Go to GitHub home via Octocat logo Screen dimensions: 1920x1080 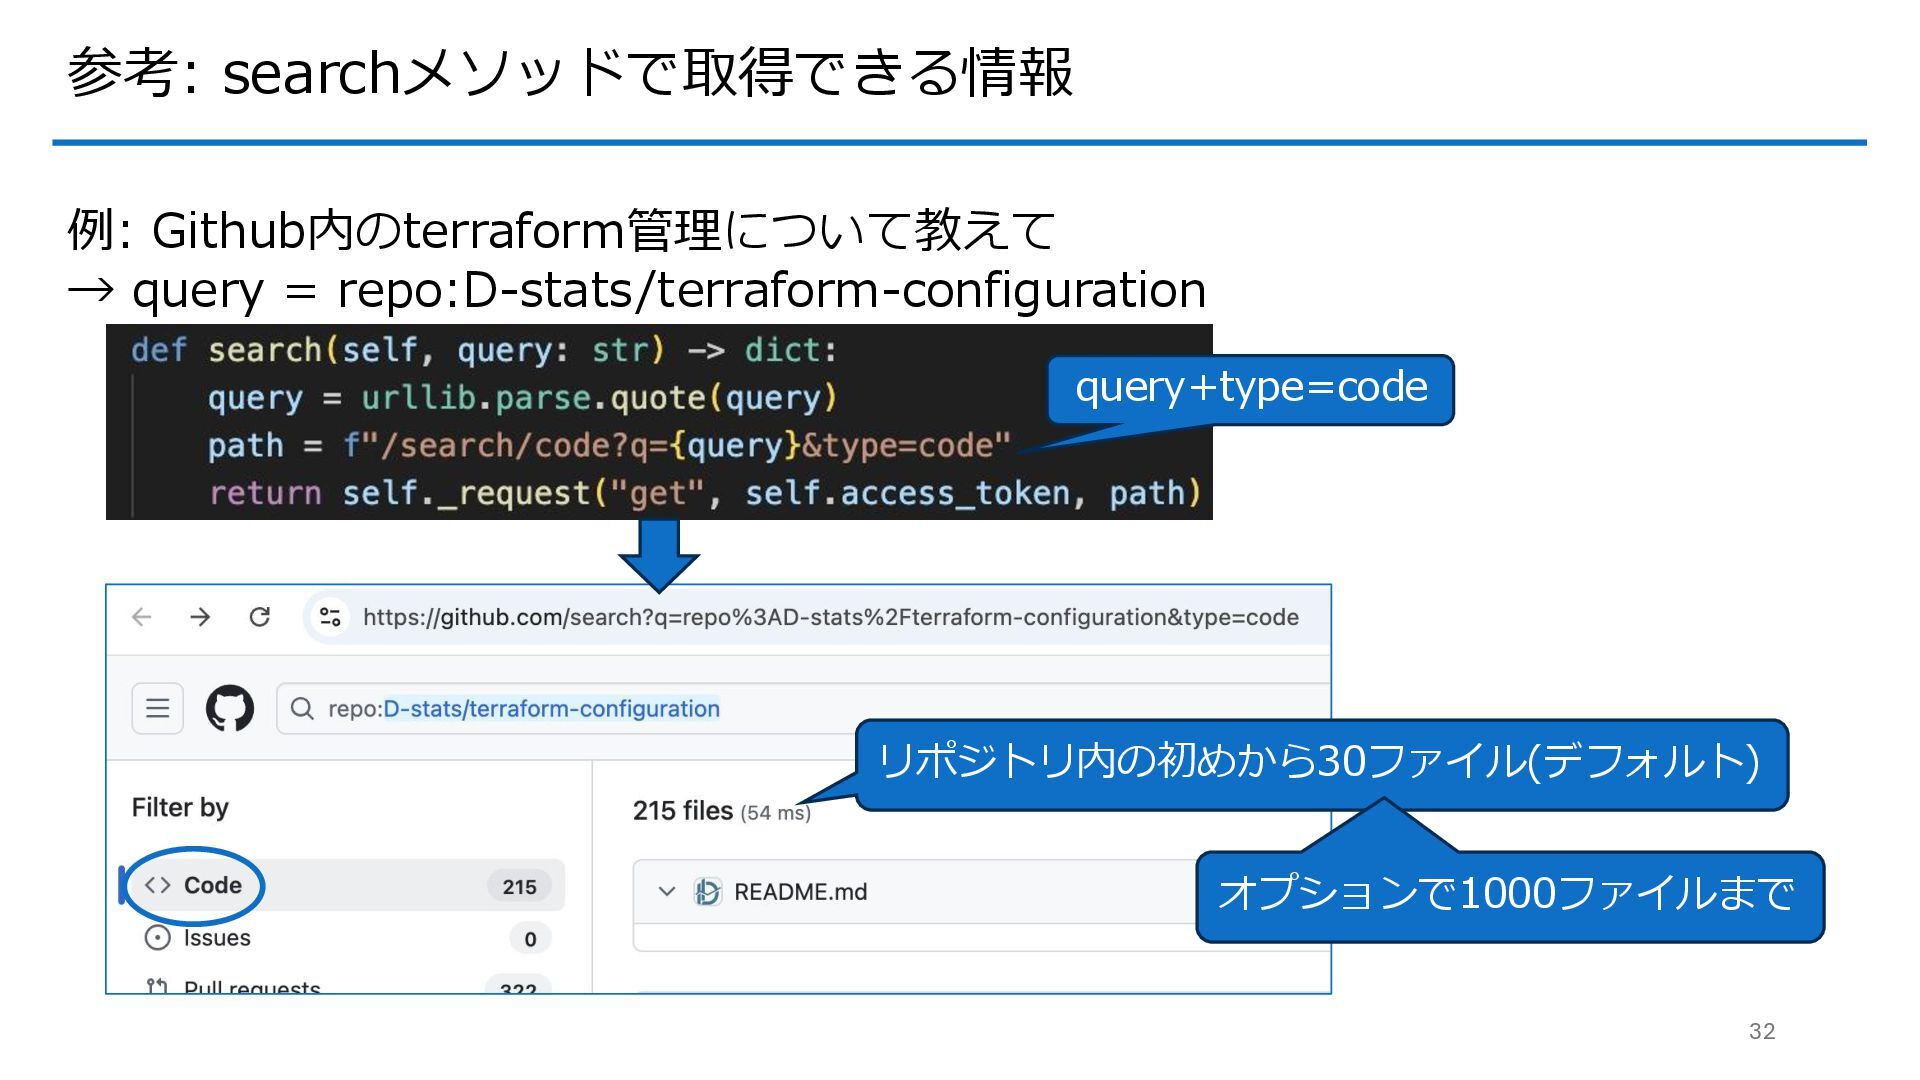tap(230, 709)
